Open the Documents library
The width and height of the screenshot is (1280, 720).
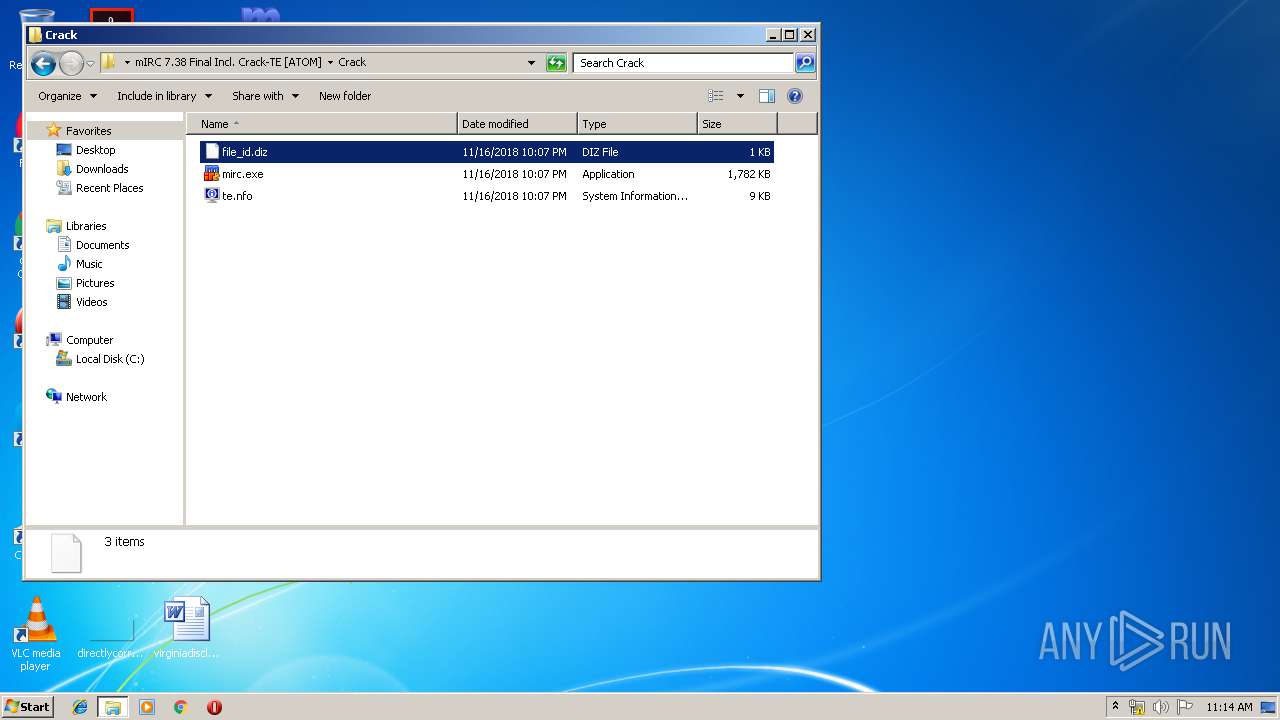[x=103, y=245]
